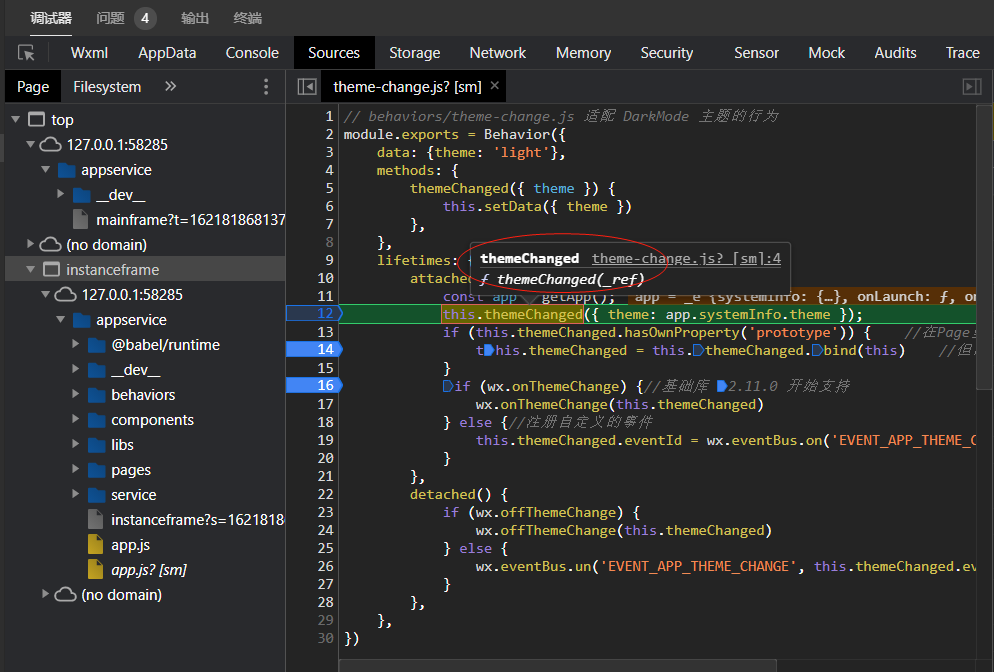Open the mainframe?t= document icon
The height and width of the screenshot is (672, 994).
81,219
